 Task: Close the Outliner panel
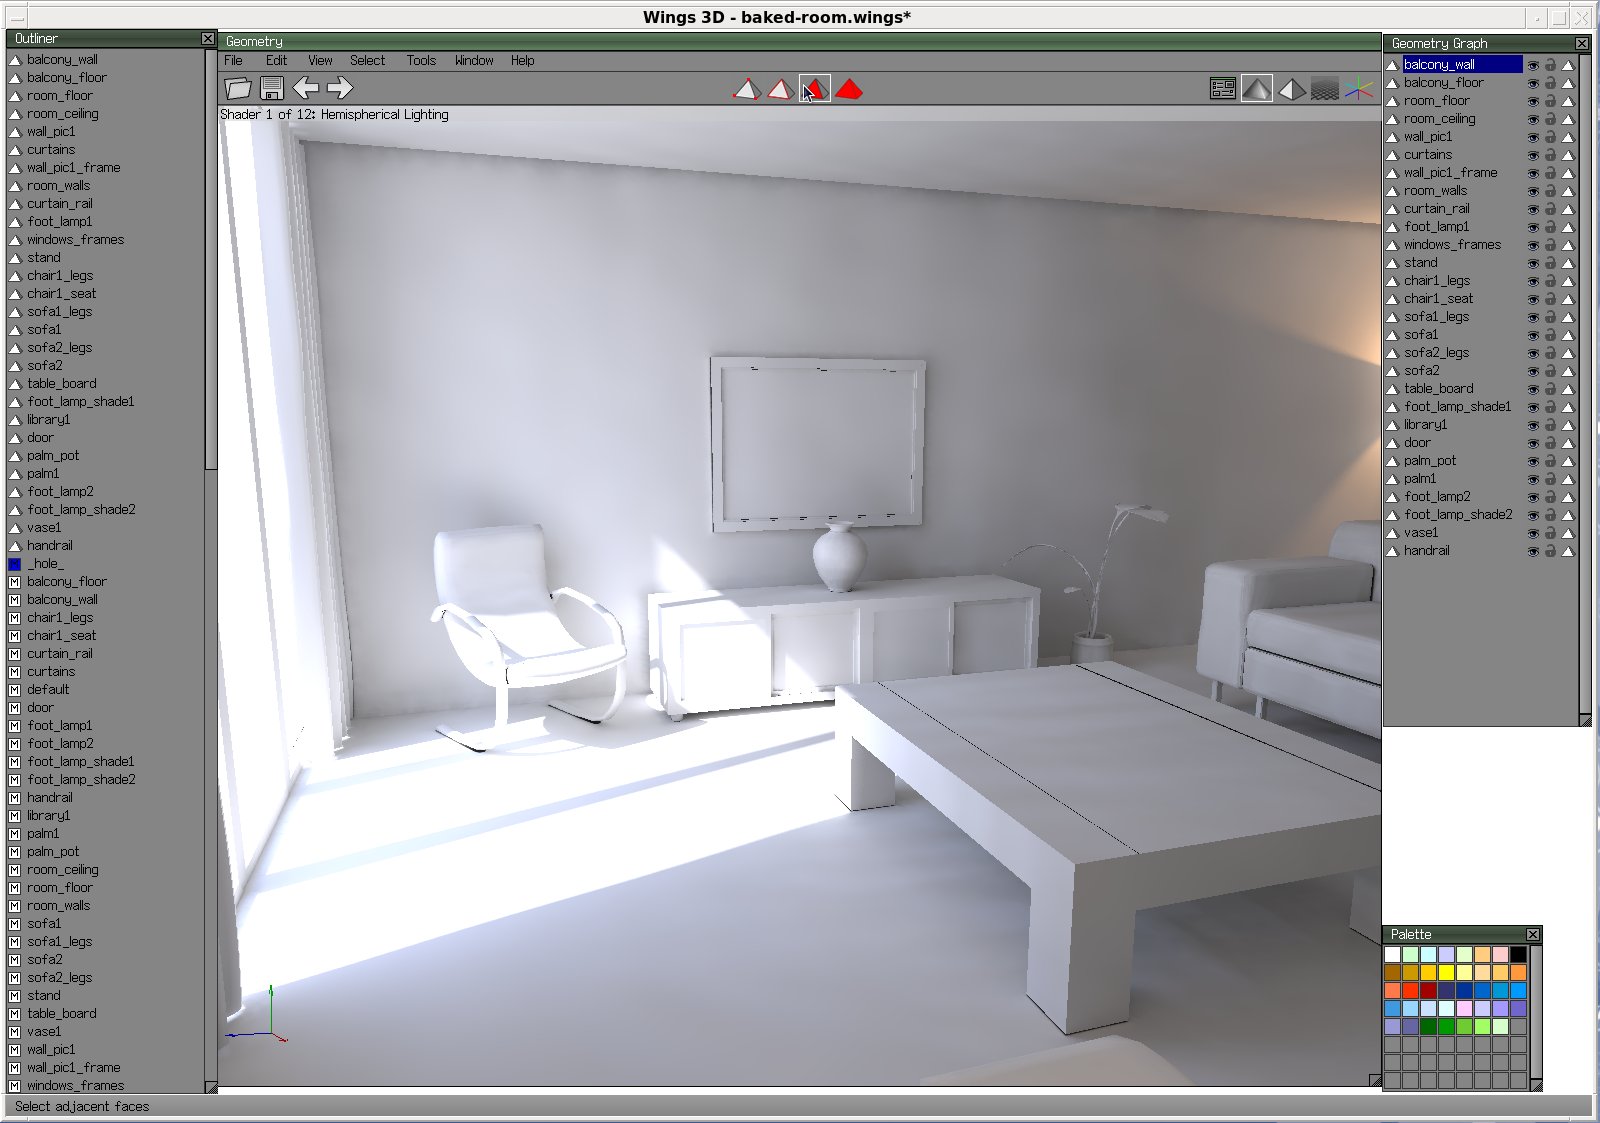(208, 38)
